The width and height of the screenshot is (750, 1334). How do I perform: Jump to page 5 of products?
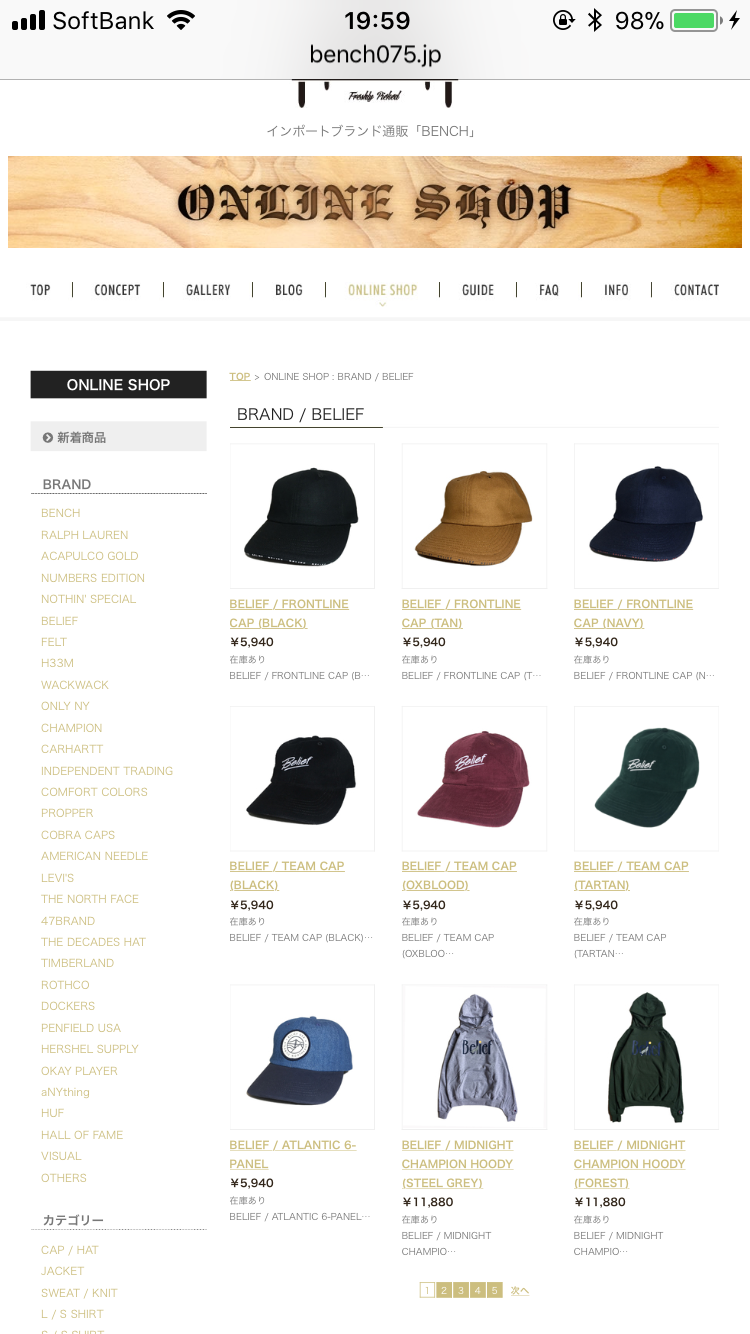(x=495, y=1290)
